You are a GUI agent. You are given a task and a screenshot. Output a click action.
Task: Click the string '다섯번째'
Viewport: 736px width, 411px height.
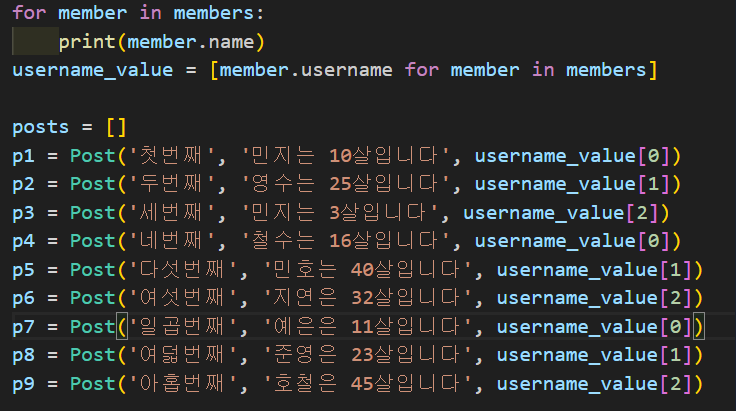tap(183, 270)
